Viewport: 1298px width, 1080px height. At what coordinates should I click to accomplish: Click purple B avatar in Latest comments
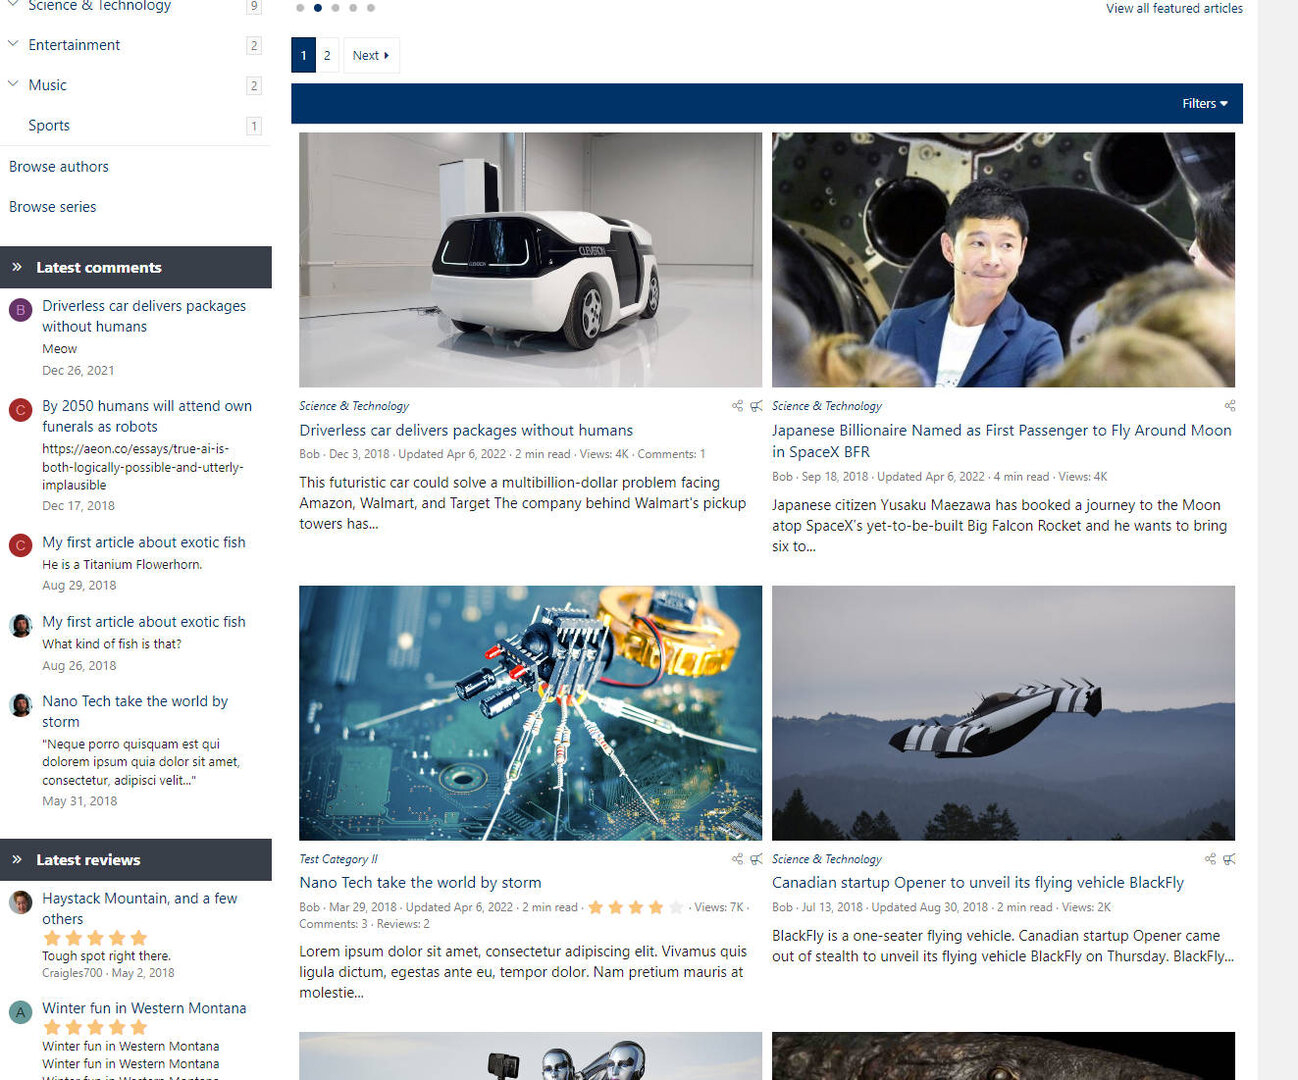tap(20, 310)
